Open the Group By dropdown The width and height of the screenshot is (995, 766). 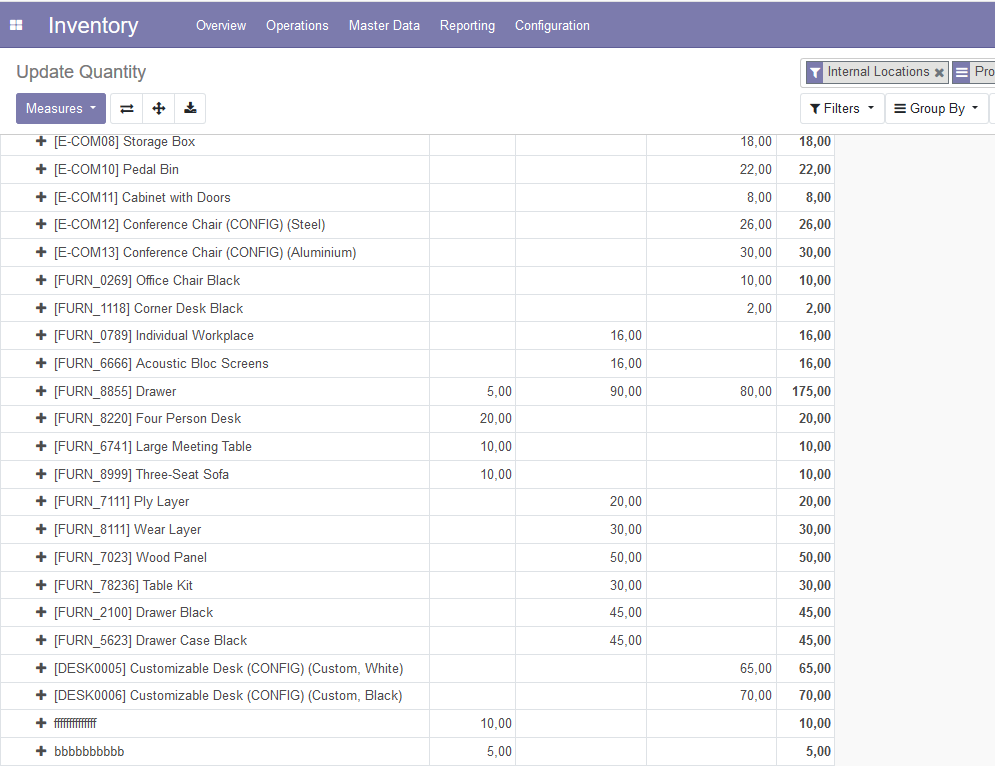pos(936,108)
